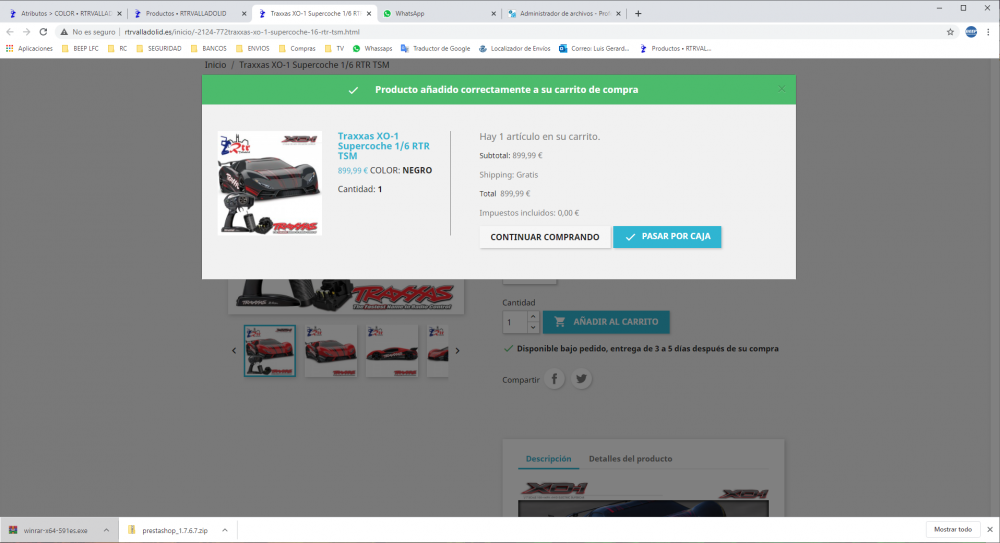
Task: Click PASAR POR CAJA checkout button
Action: (x=667, y=237)
